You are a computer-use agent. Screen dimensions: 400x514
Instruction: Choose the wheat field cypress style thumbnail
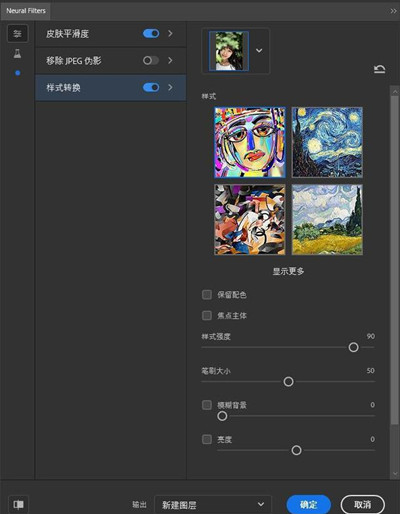click(x=327, y=220)
